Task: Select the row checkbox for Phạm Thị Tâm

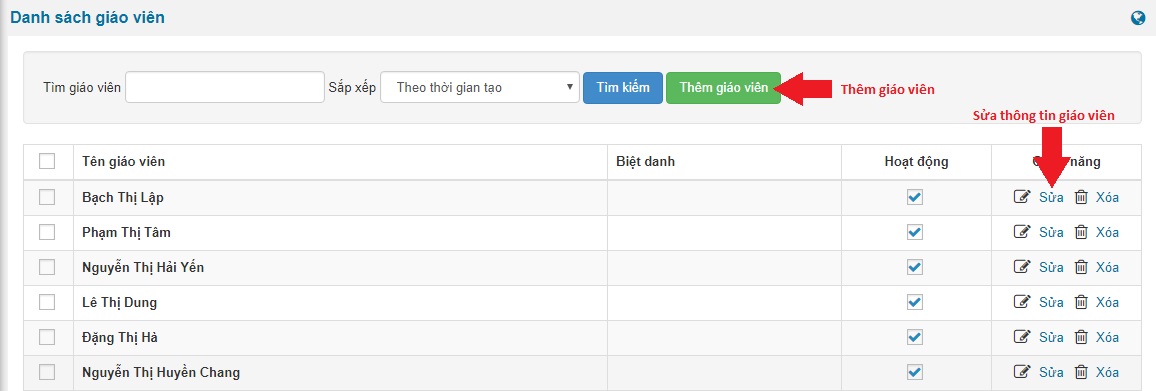Action: click(x=47, y=232)
